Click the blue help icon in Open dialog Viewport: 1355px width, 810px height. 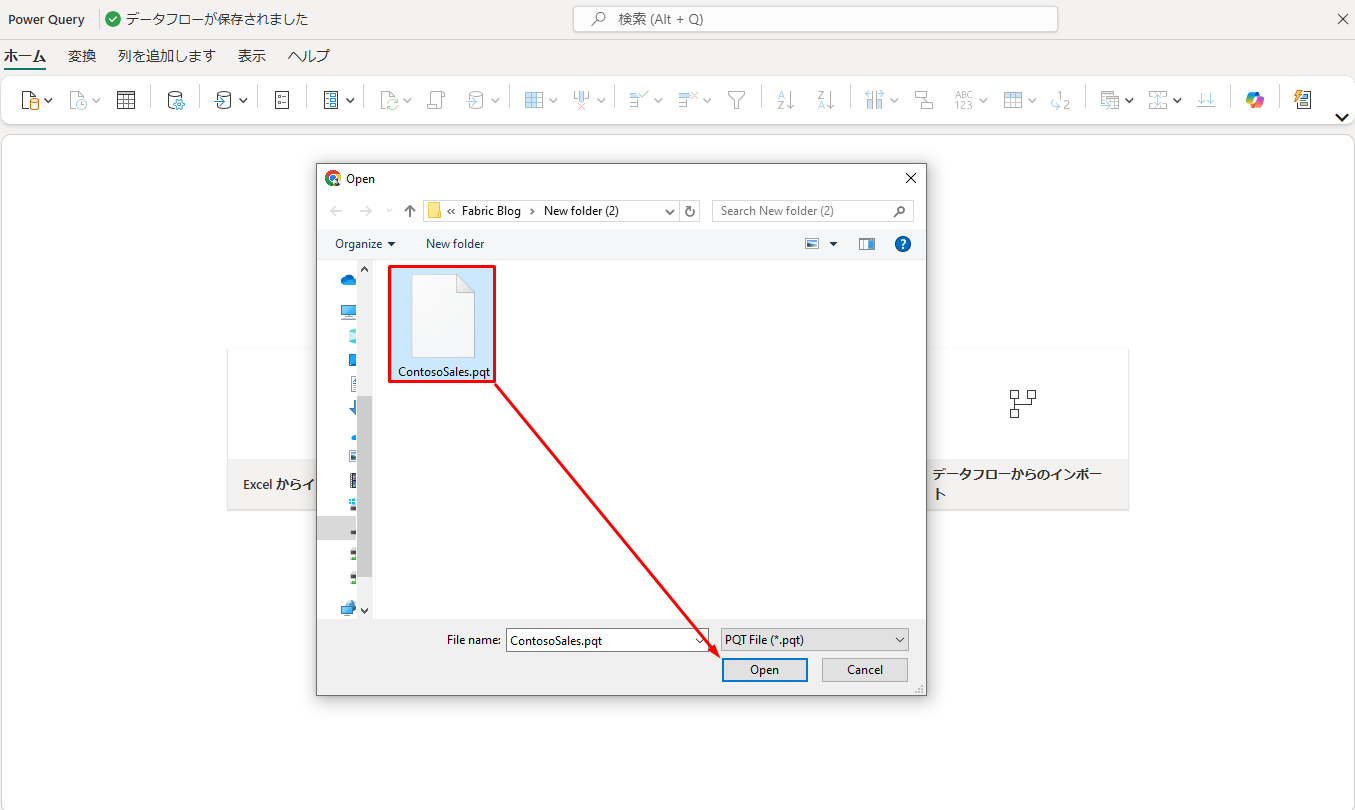pyautogui.click(x=902, y=244)
